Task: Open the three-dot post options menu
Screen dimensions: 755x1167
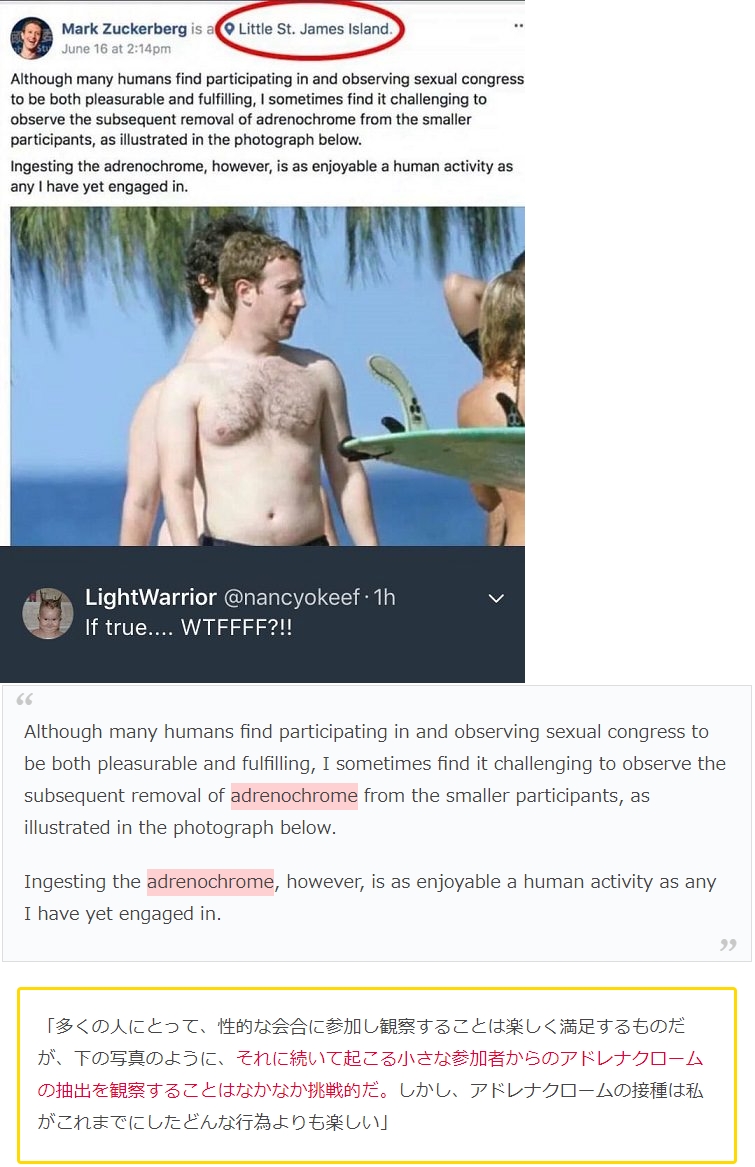Action: (518, 26)
